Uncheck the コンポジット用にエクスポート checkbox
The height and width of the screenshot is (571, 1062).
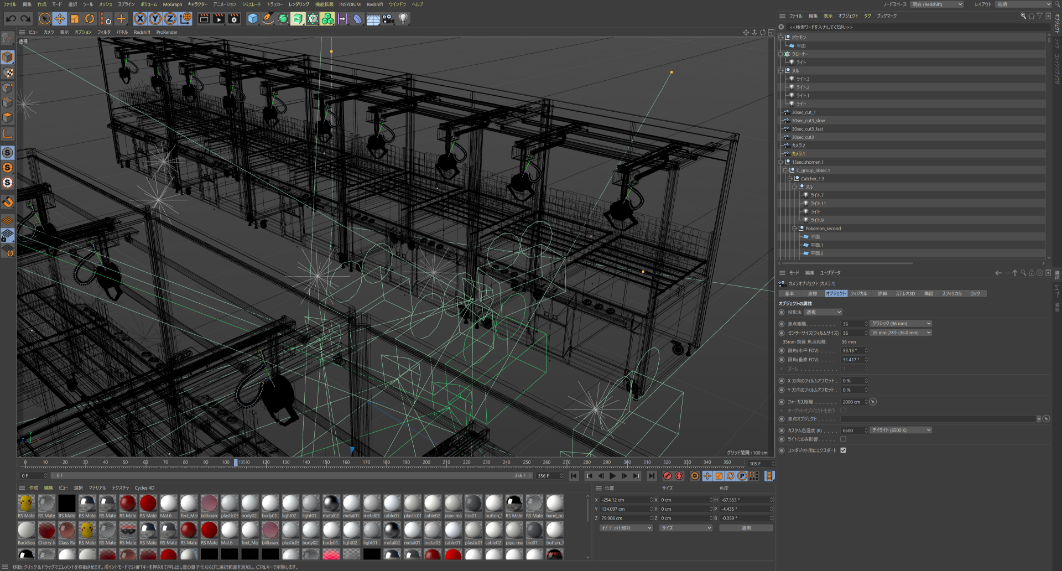[x=844, y=450]
